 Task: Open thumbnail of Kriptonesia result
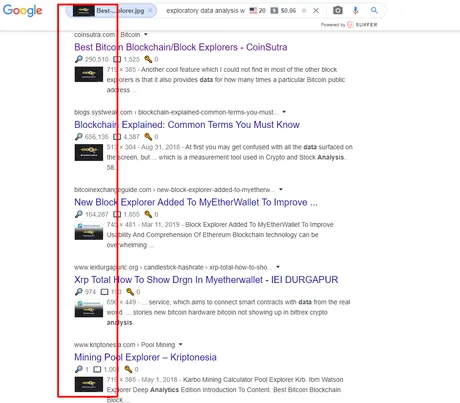89,384
